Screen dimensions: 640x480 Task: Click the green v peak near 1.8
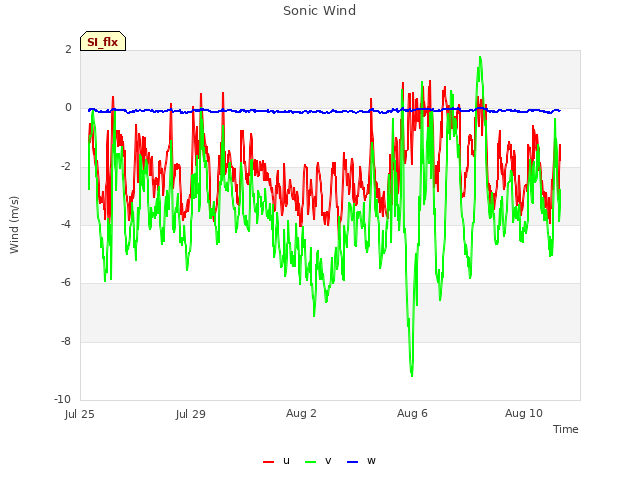480,57
